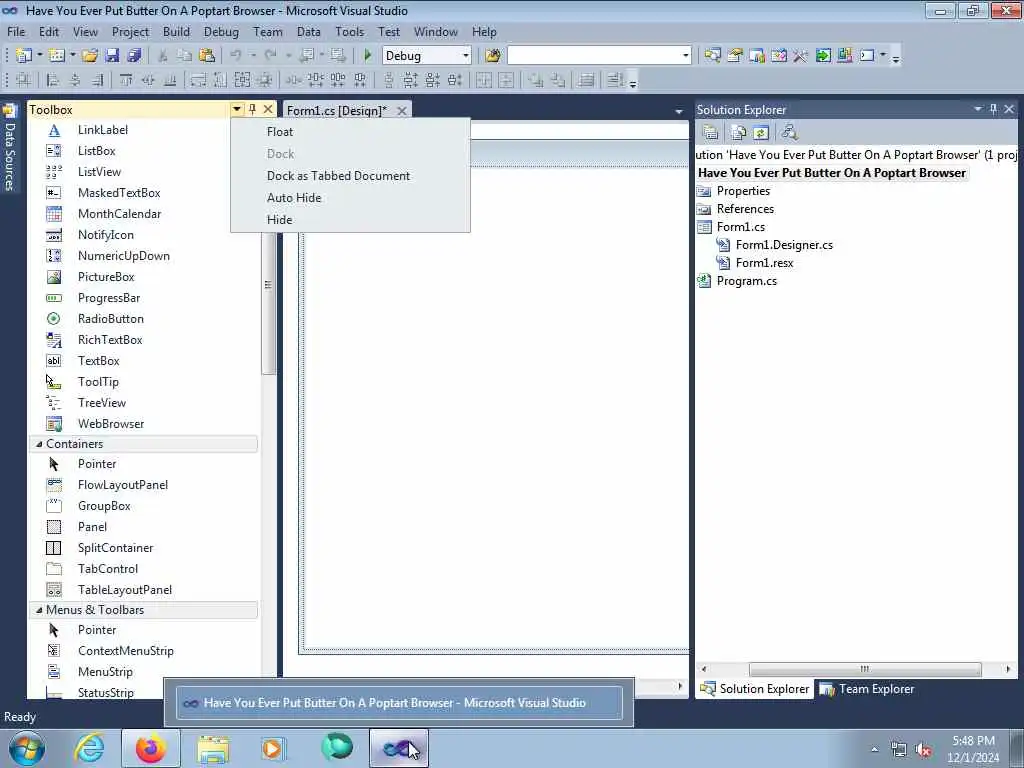Viewport: 1024px width, 768px height.
Task: Click Align to Grid in layout toolbar
Action: click(24, 80)
